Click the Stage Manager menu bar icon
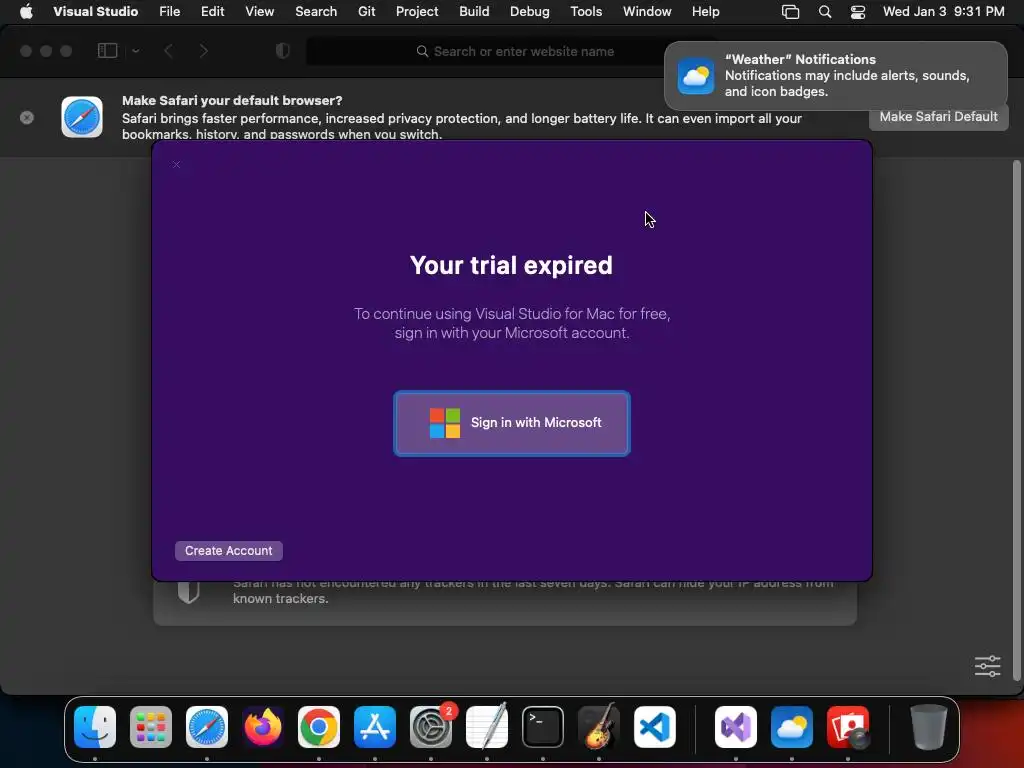1024x768 pixels. 790,12
